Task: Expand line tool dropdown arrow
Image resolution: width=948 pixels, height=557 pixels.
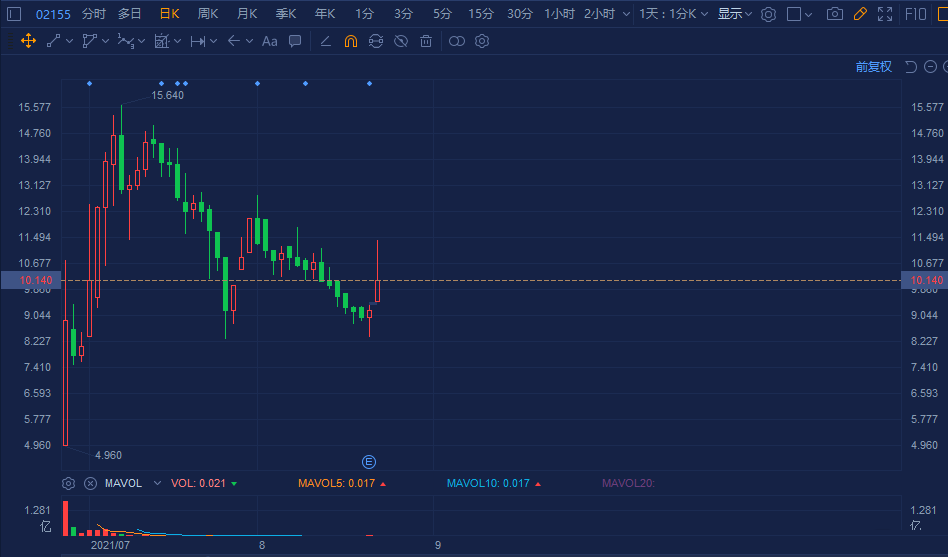Action: click(70, 41)
